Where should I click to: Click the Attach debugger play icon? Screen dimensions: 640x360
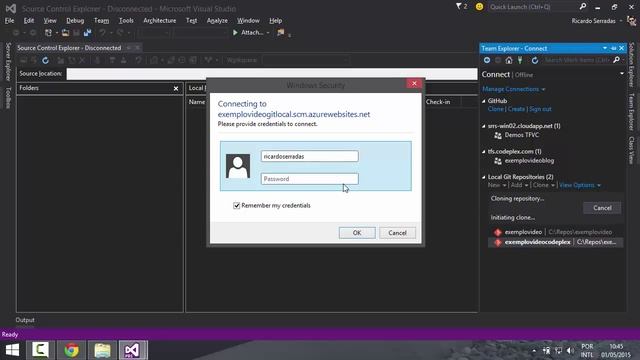click(x=235, y=32)
